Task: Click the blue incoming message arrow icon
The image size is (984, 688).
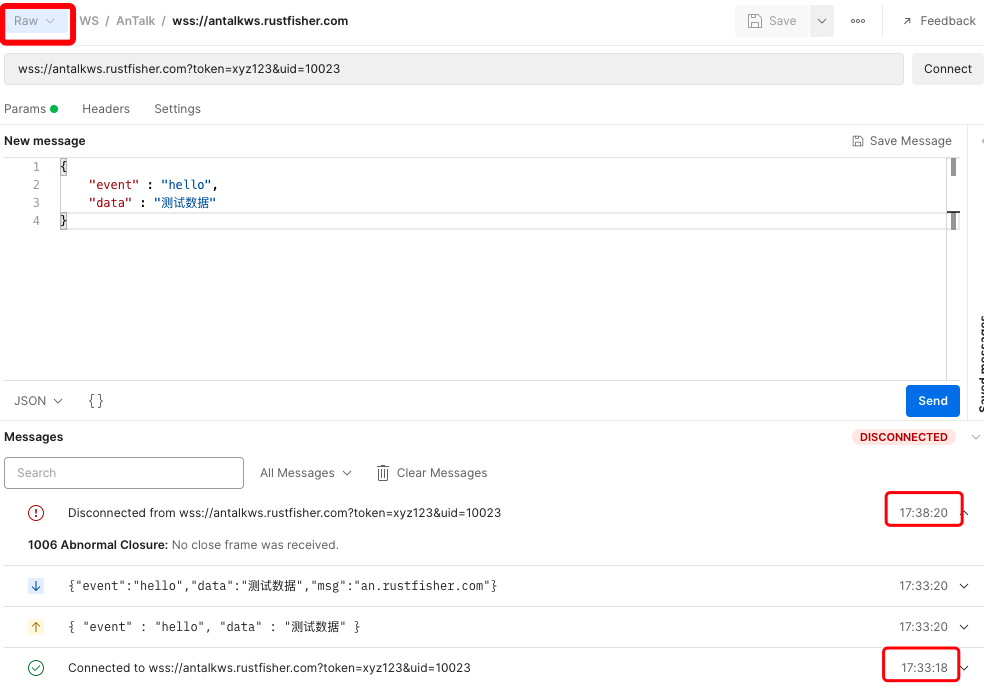Action: [x=36, y=585]
